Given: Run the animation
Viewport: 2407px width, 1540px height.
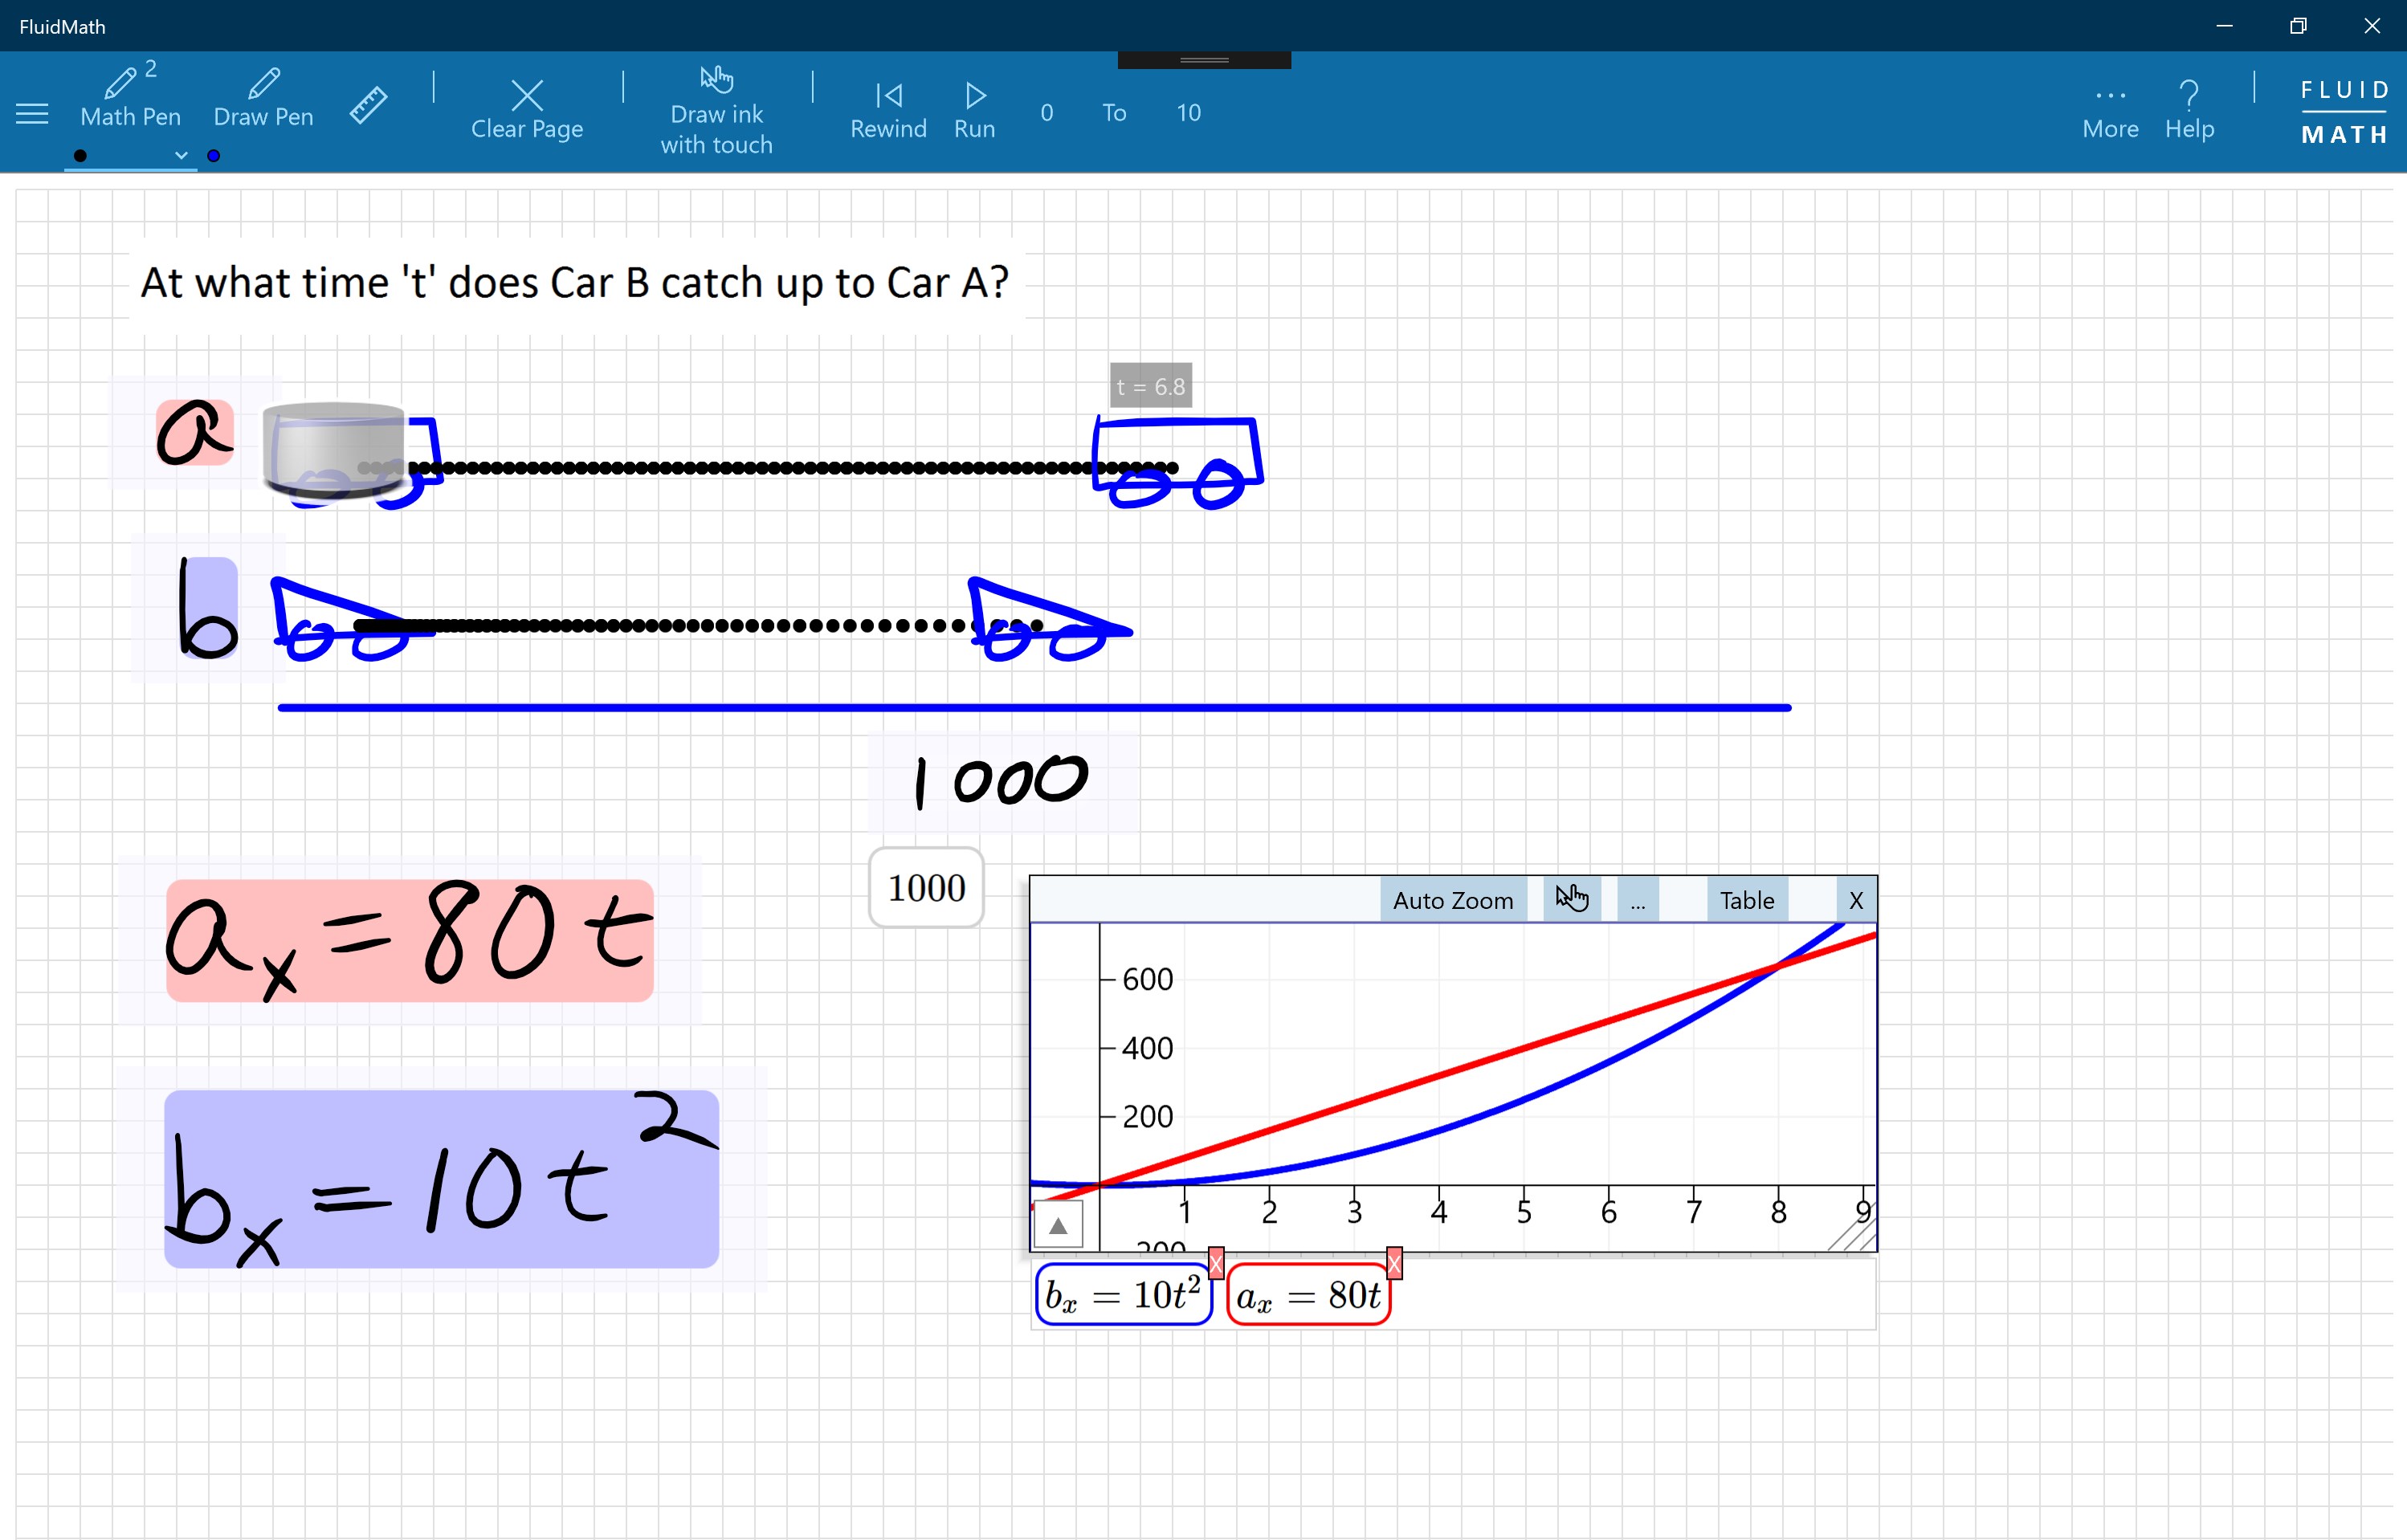Looking at the screenshot, I should (x=974, y=110).
